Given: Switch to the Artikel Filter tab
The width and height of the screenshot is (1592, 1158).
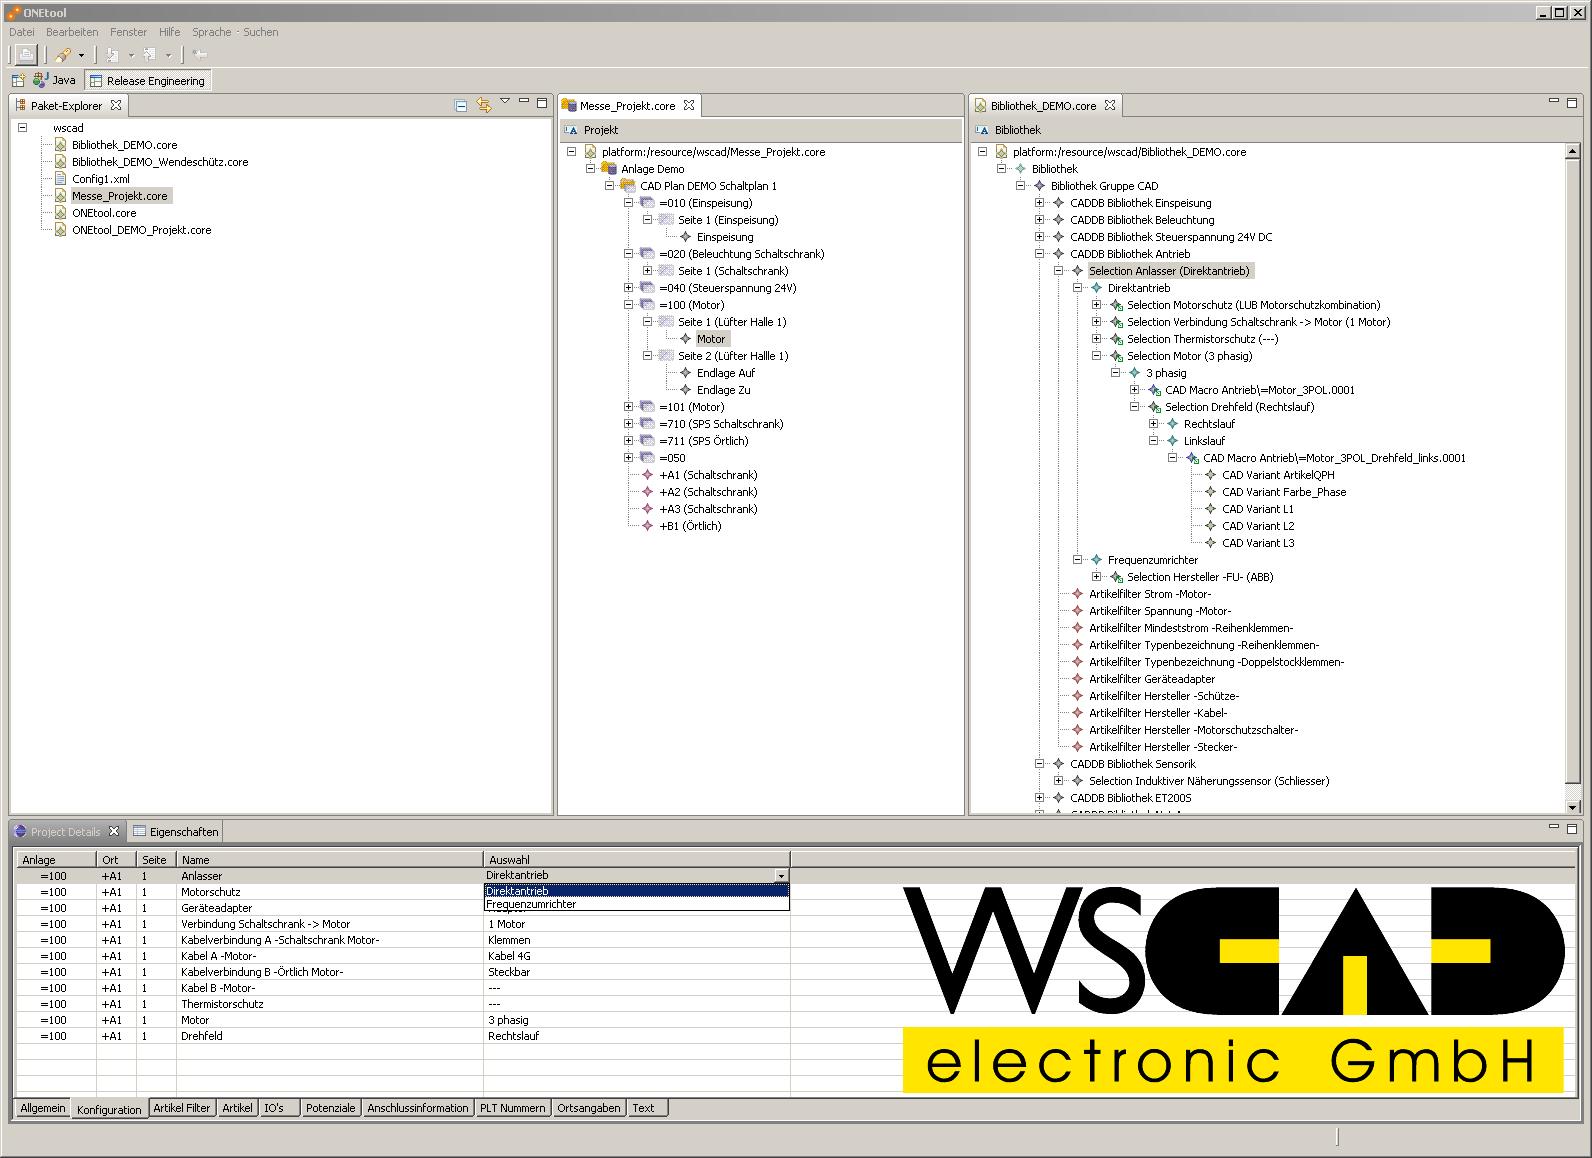Looking at the screenshot, I should [x=182, y=1108].
